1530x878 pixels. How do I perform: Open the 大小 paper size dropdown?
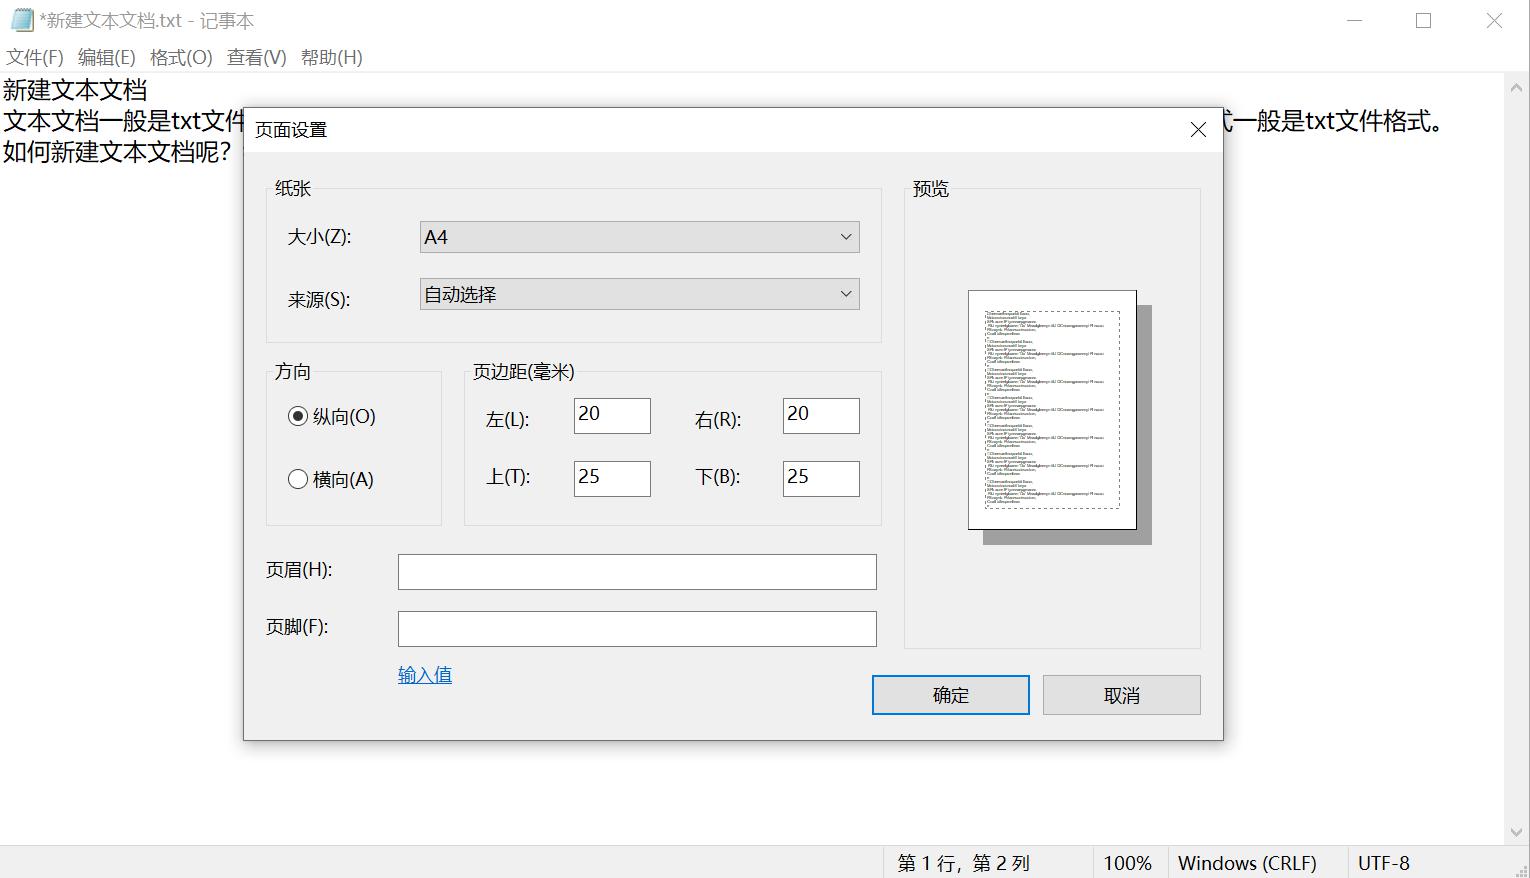point(639,237)
